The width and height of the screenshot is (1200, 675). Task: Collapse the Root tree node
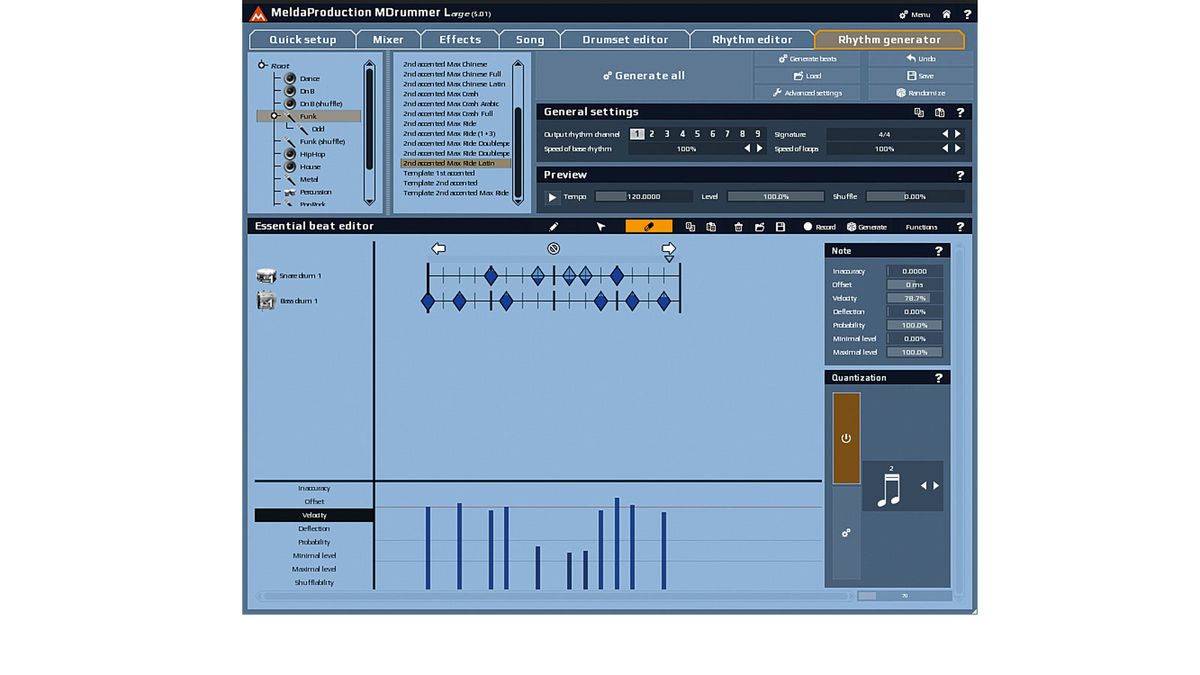[x=262, y=65]
